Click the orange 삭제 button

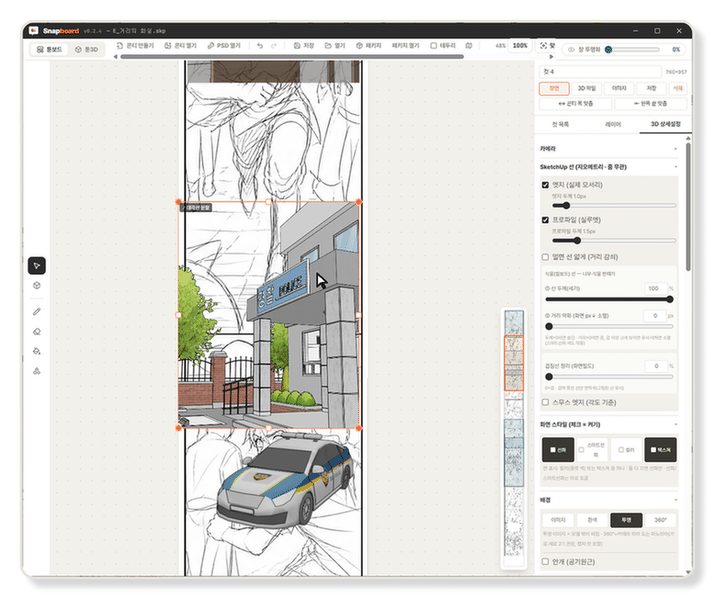(678, 88)
